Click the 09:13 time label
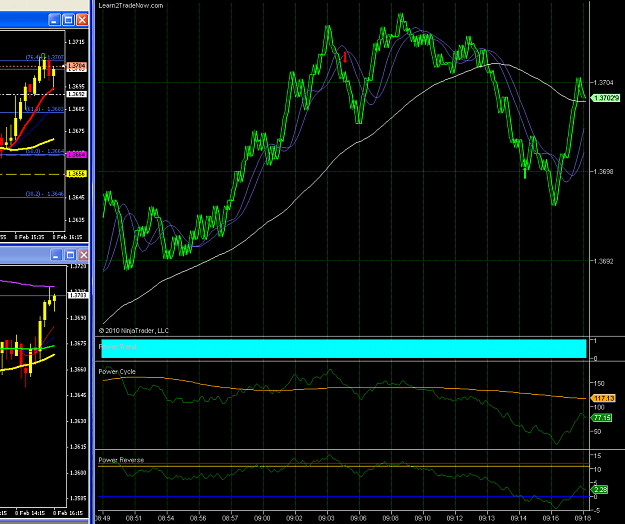Viewport: 625px width, 524px height. 487,518
